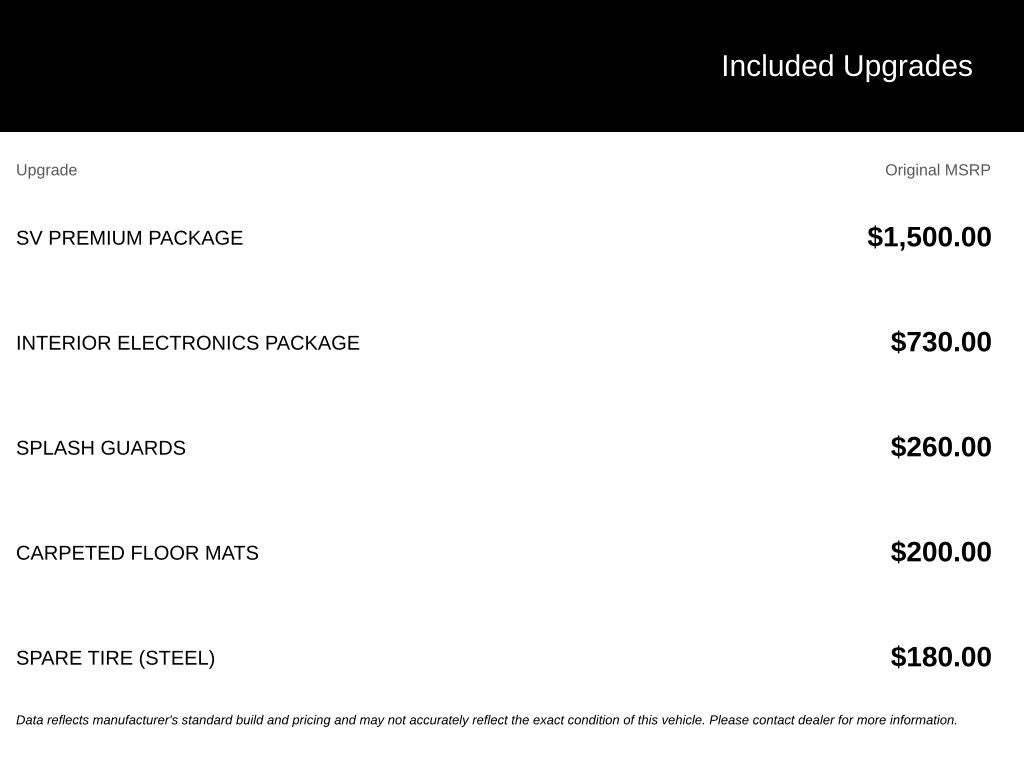Click the $730.00 price amount
1024x768 pixels.
coord(940,342)
